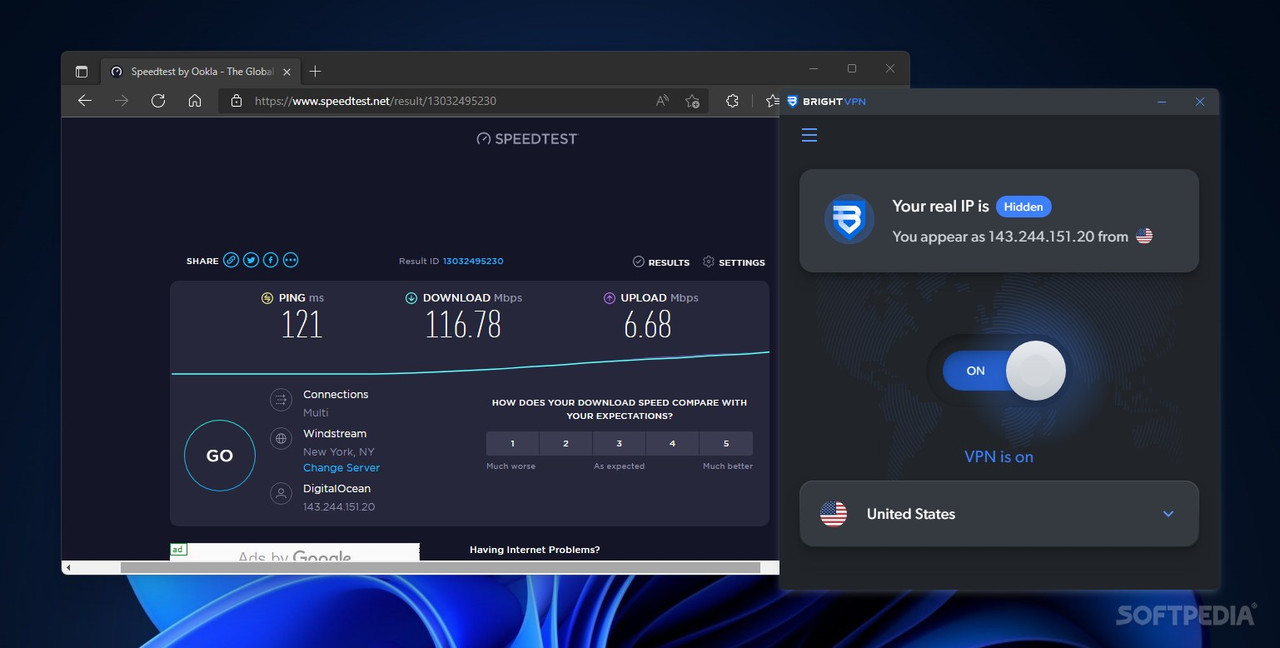Click the site lock icon in address bar

tap(237, 101)
